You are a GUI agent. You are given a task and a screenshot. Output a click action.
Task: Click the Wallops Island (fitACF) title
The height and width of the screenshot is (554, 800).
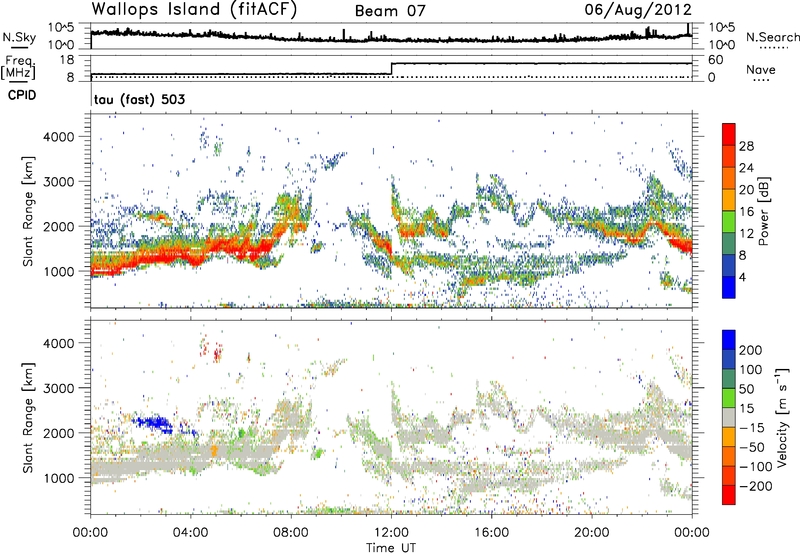pos(194,9)
